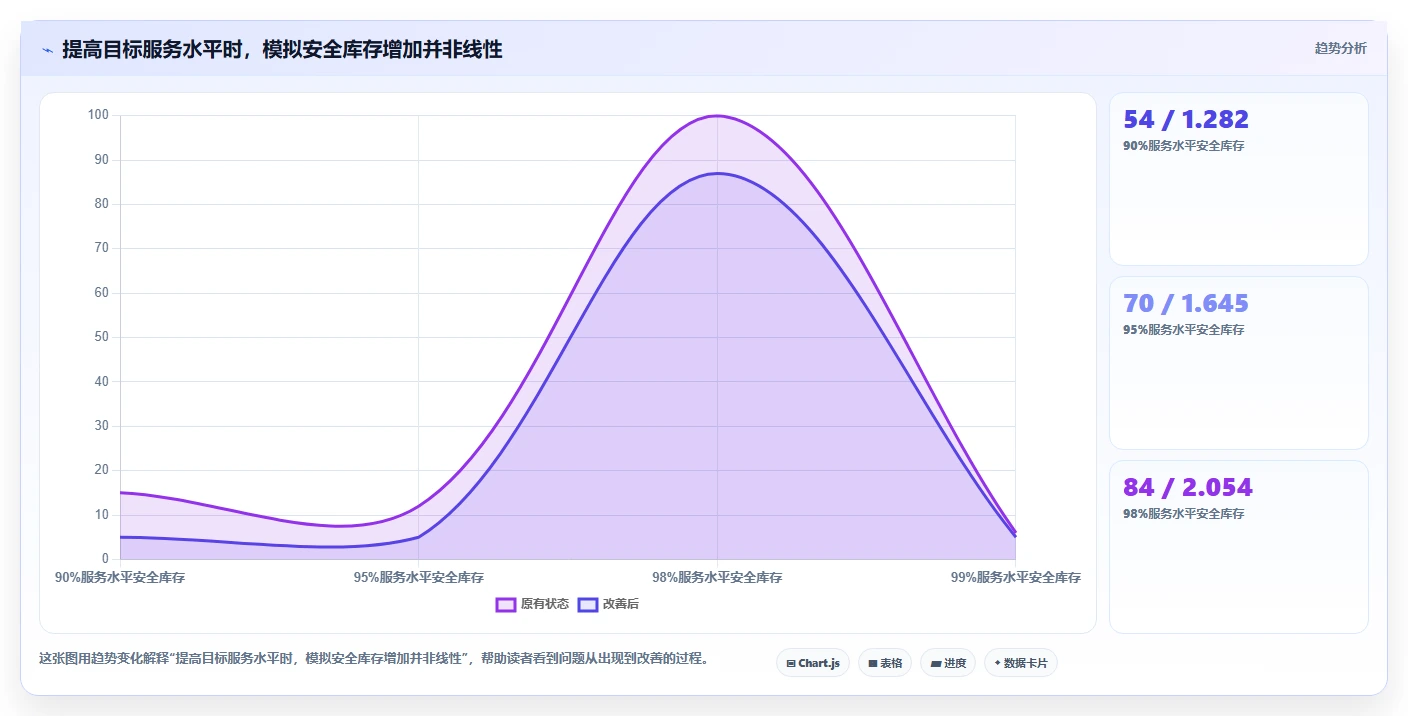Select the 数据卡片 tag chip
1408x716 pixels.
[1021, 663]
